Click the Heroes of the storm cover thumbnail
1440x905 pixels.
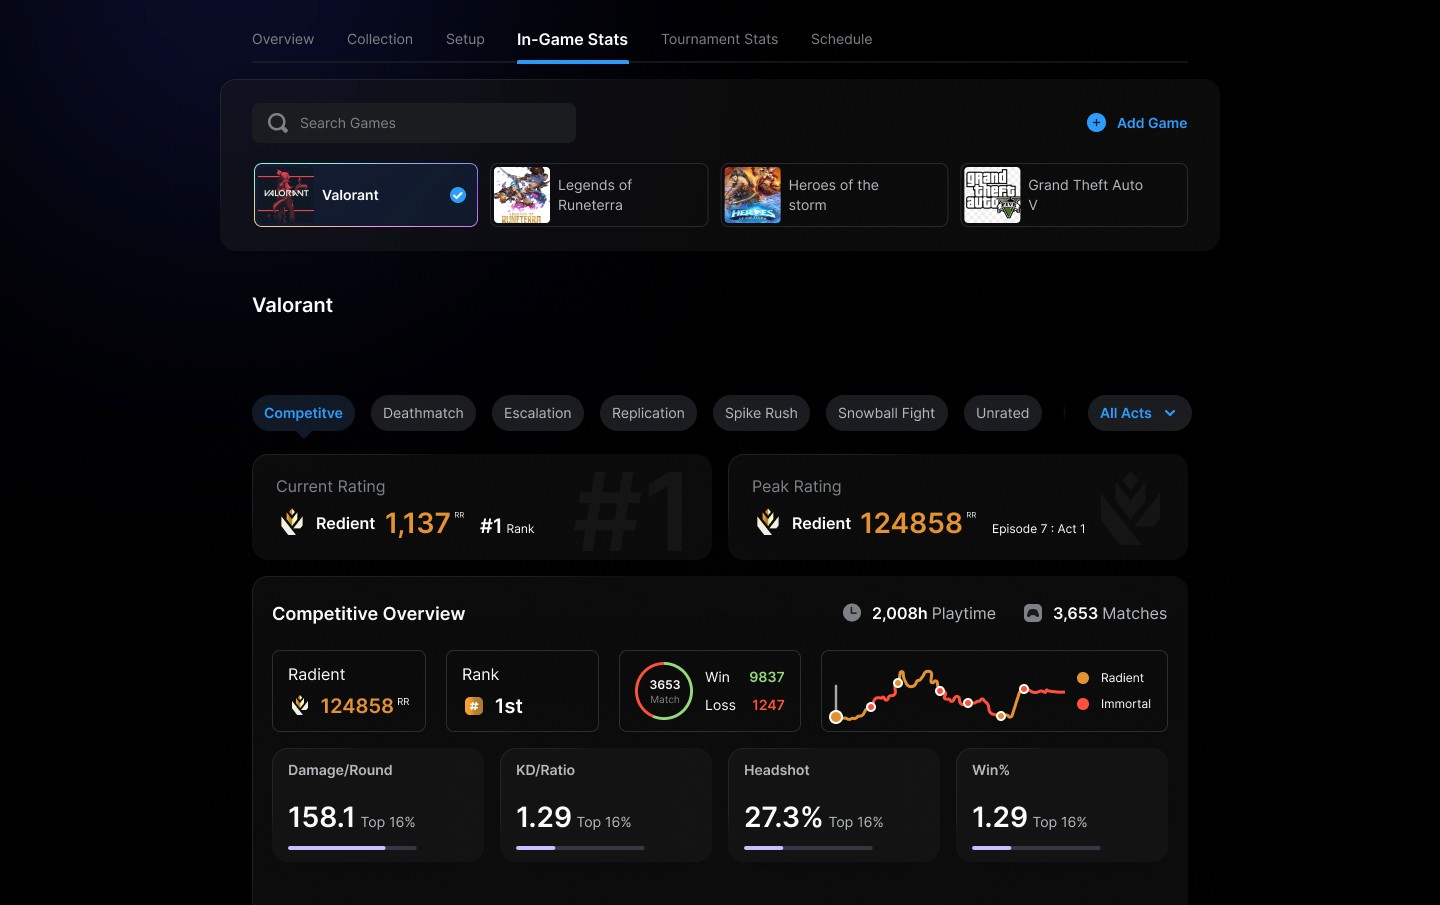pos(752,195)
